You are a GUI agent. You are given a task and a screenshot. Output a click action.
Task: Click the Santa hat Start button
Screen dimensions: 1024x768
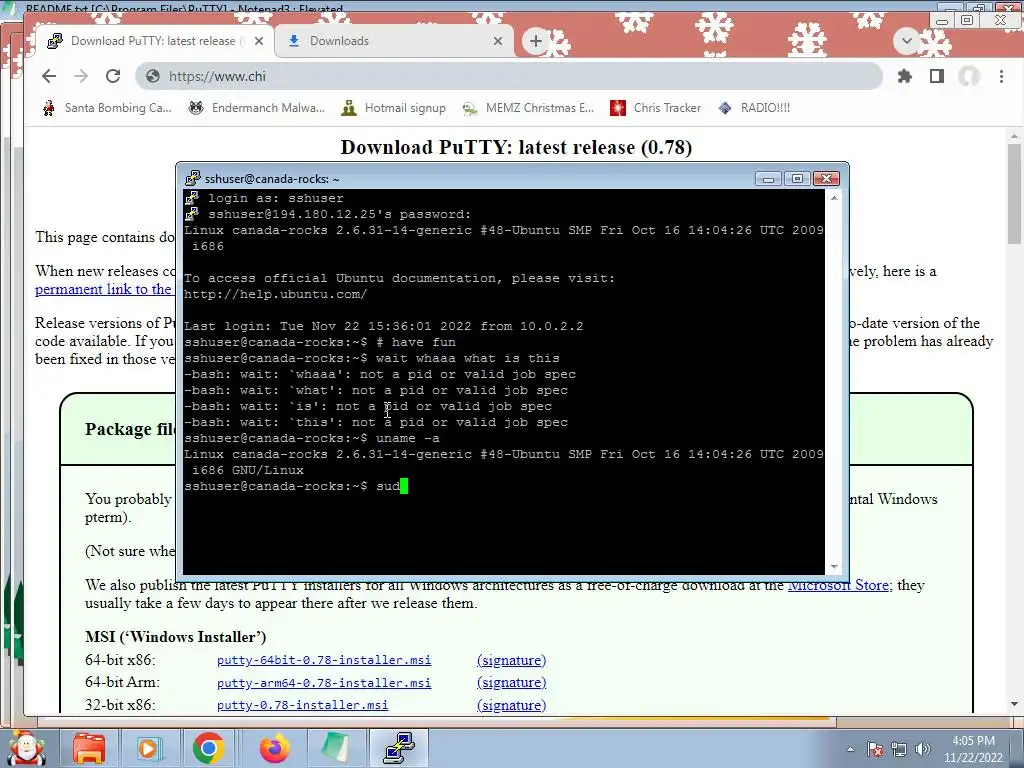26,748
